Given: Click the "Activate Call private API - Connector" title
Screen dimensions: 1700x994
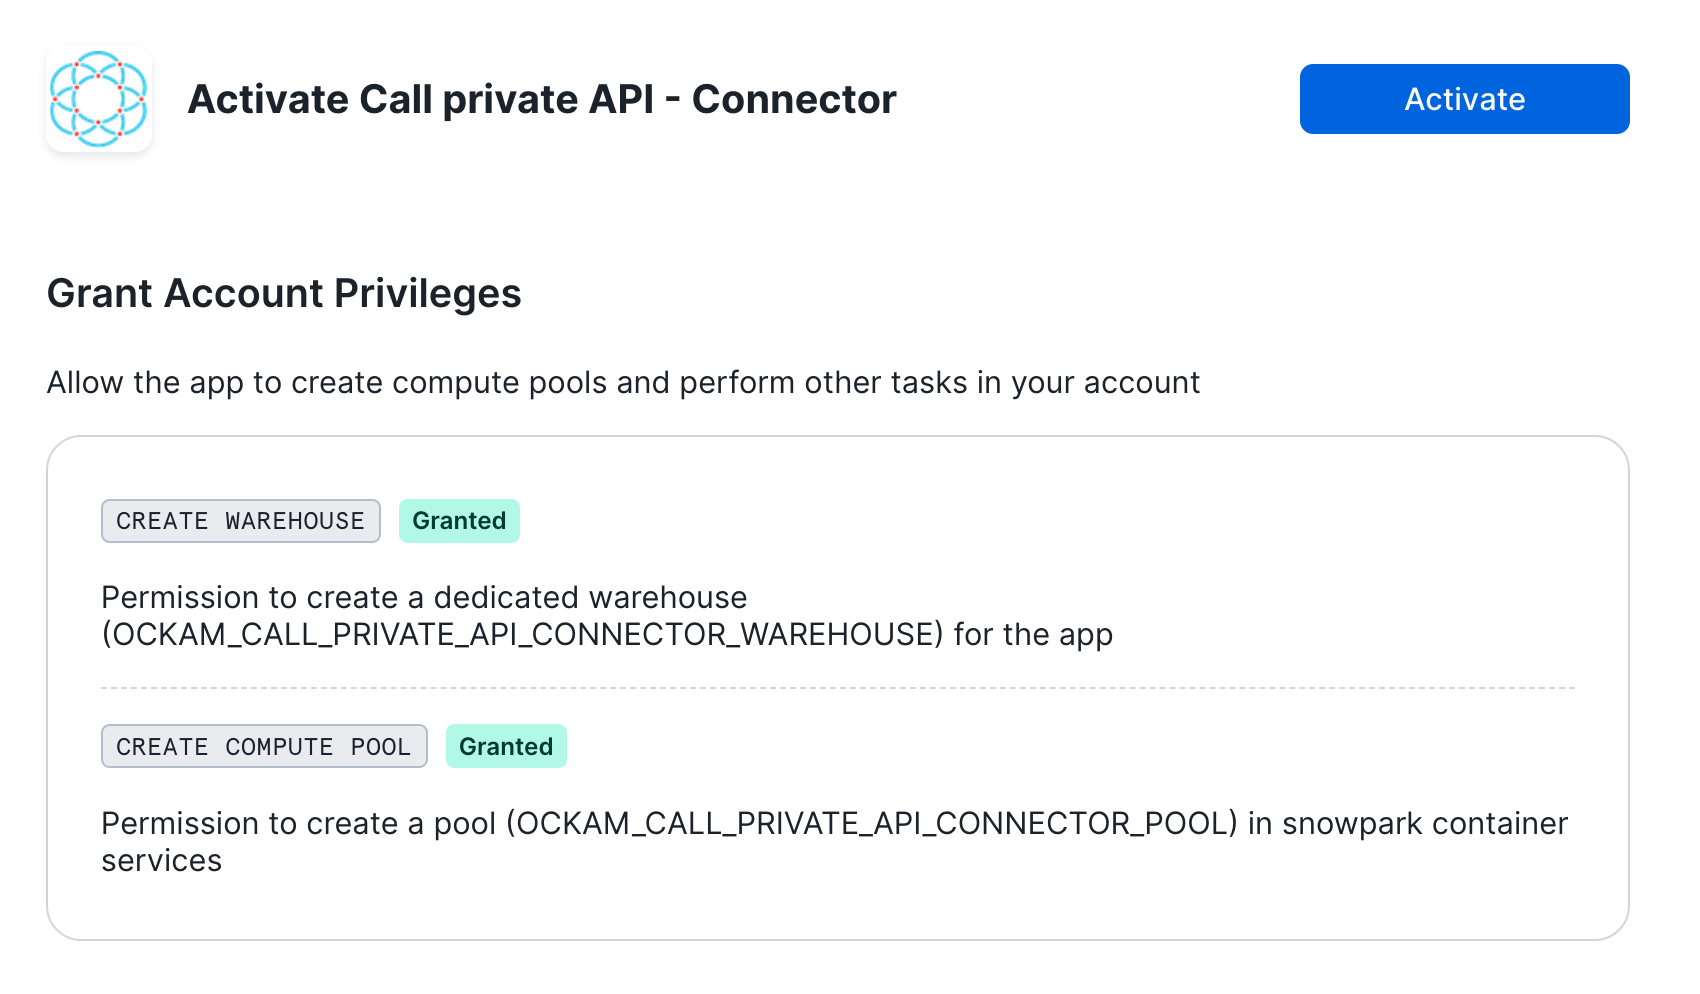Looking at the screenshot, I should (x=541, y=99).
